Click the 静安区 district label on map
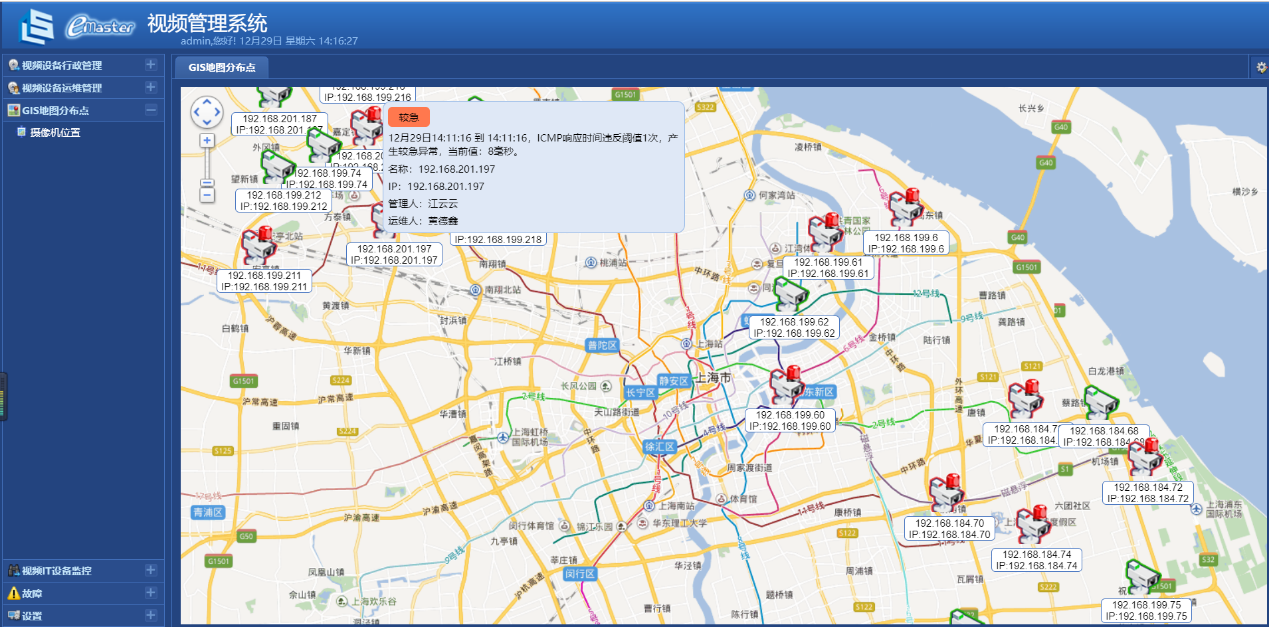The height and width of the screenshot is (627, 1269). 674,381
